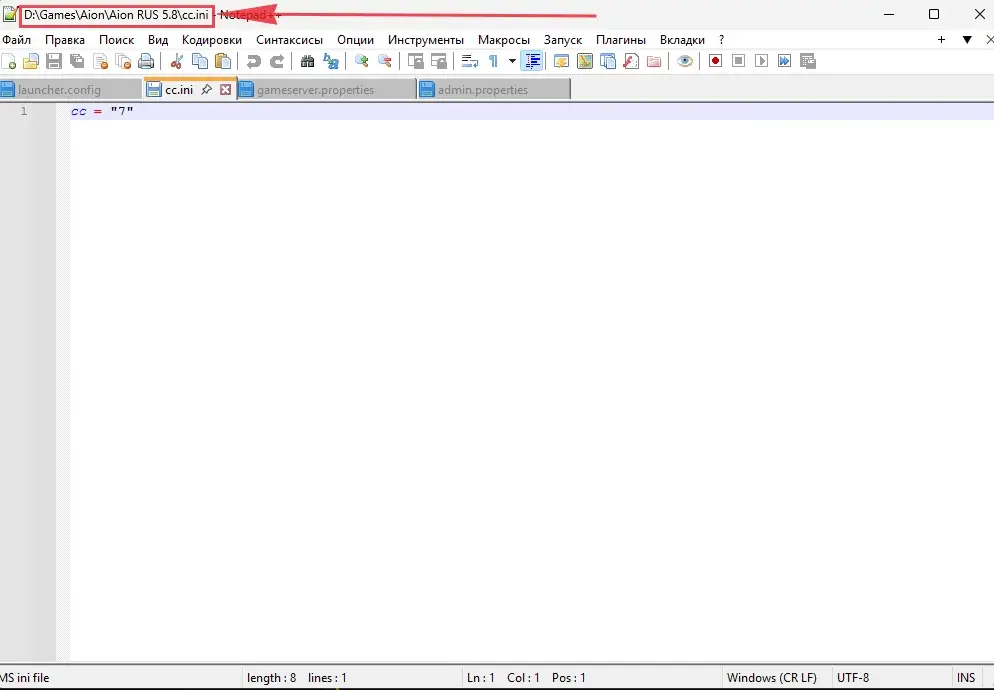This screenshot has height=690, width=994.
Task: Click the Zoom In magnifier icon
Action: pyautogui.click(x=362, y=62)
